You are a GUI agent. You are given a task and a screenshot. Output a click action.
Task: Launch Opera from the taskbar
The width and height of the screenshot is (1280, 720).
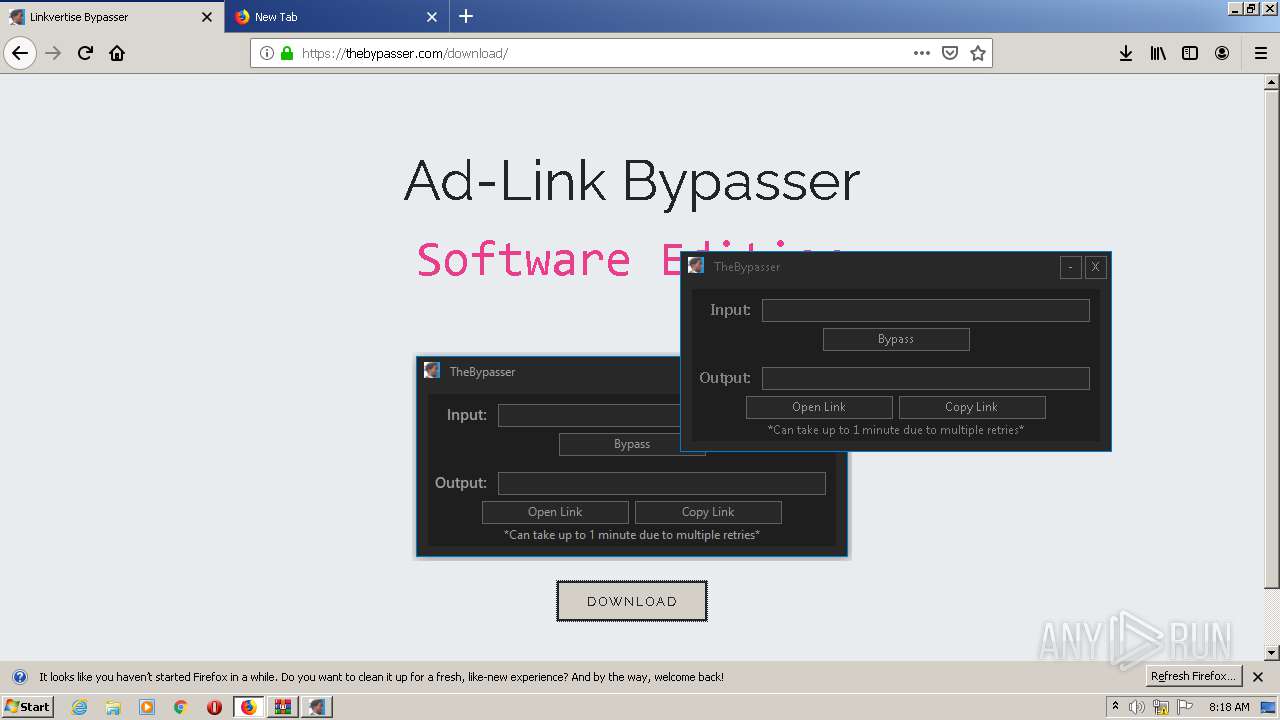(214, 707)
